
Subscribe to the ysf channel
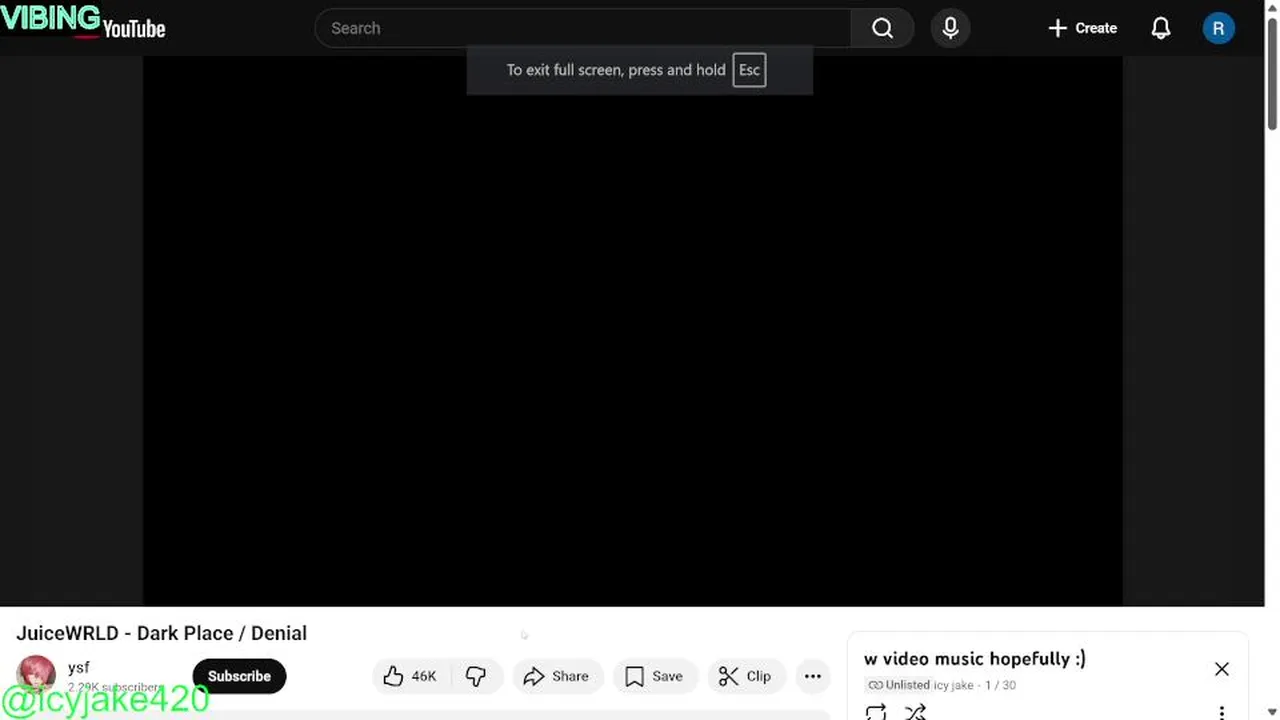(x=239, y=676)
